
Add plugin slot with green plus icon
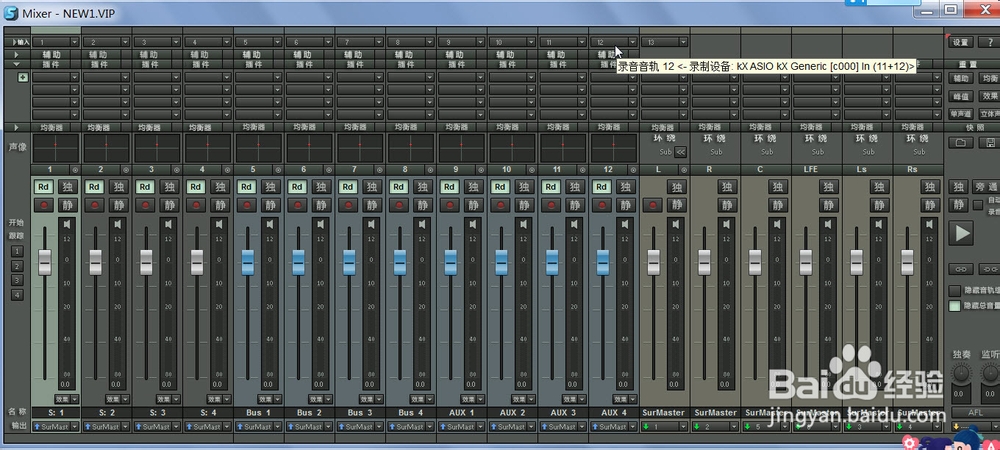point(23,77)
